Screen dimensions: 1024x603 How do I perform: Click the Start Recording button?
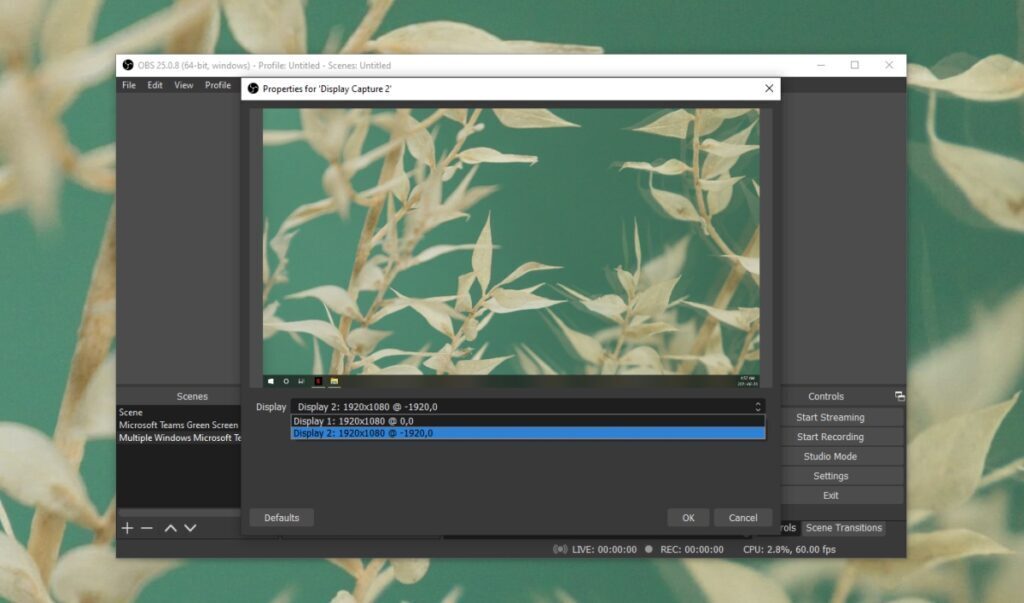(830, 437)
